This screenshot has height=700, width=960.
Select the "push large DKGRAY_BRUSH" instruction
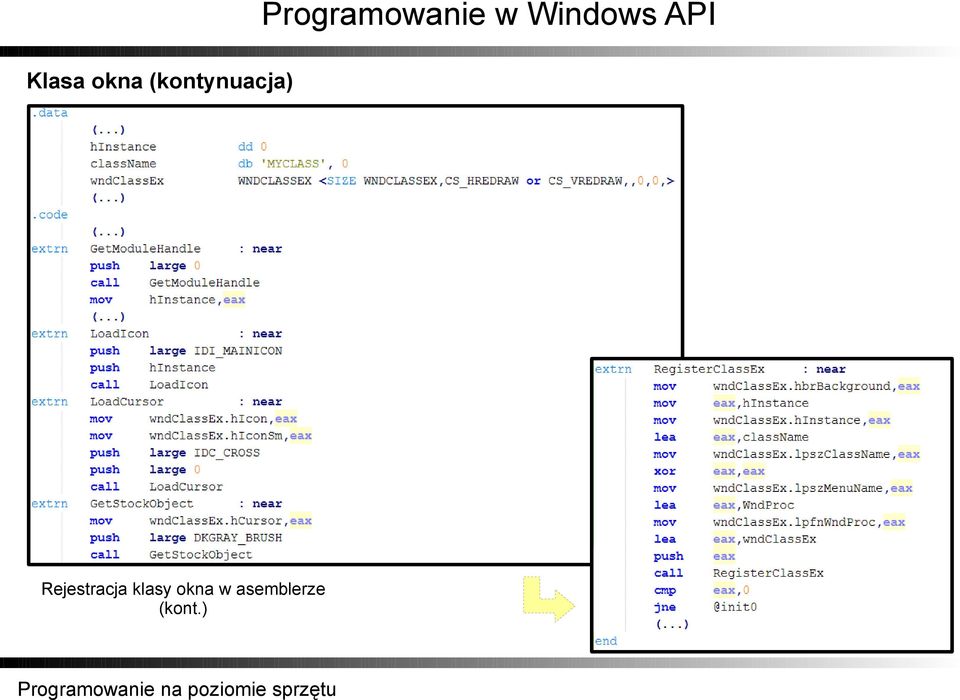click(186, 538)
